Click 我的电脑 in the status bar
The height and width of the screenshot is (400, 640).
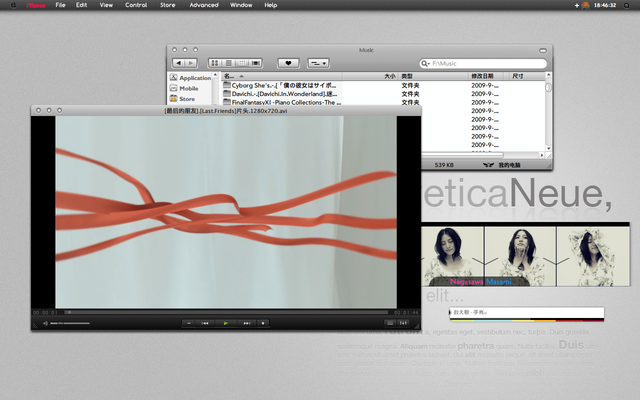509,165
